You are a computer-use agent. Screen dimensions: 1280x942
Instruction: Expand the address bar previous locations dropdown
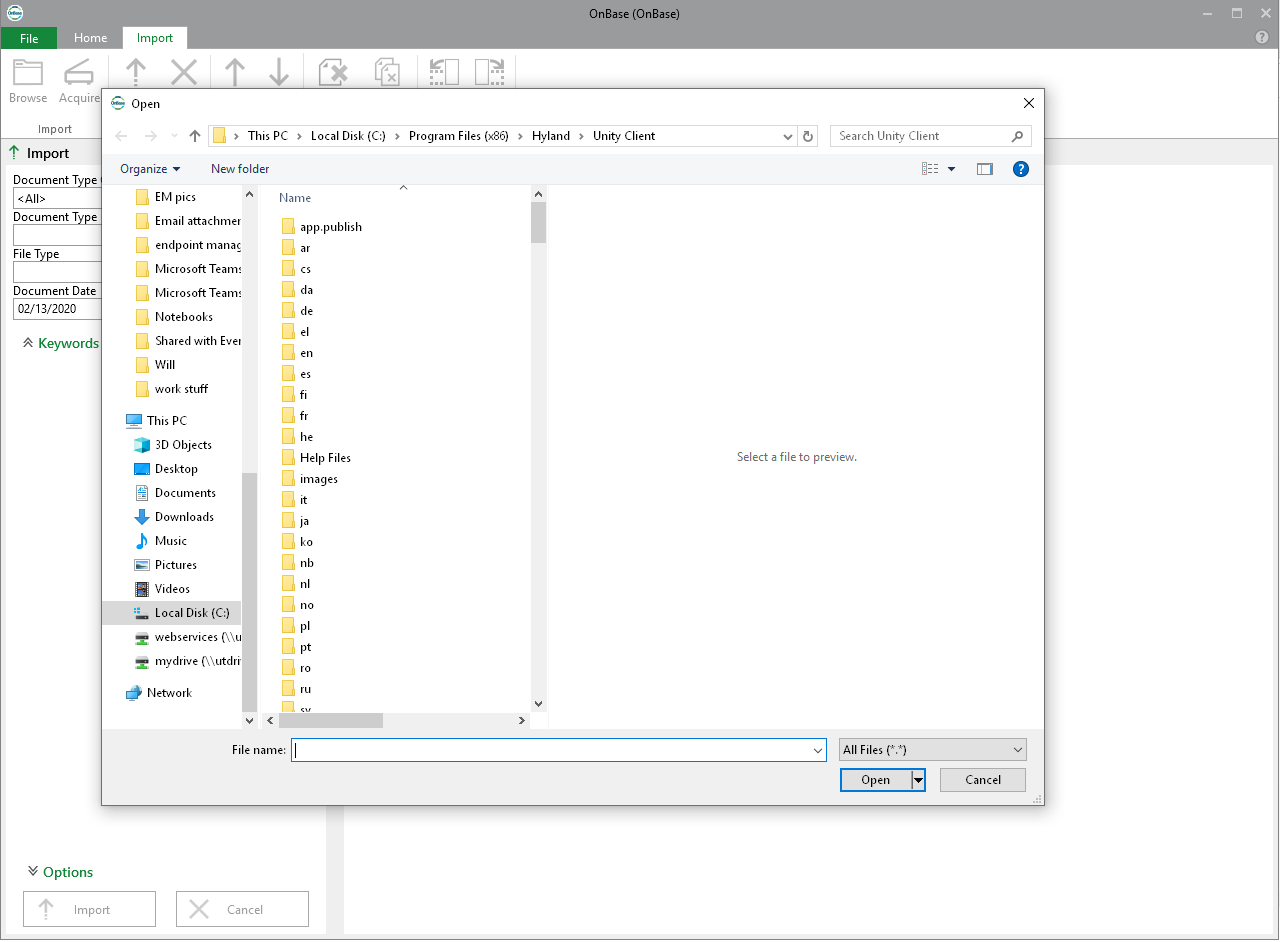click(x=789, y=136)
